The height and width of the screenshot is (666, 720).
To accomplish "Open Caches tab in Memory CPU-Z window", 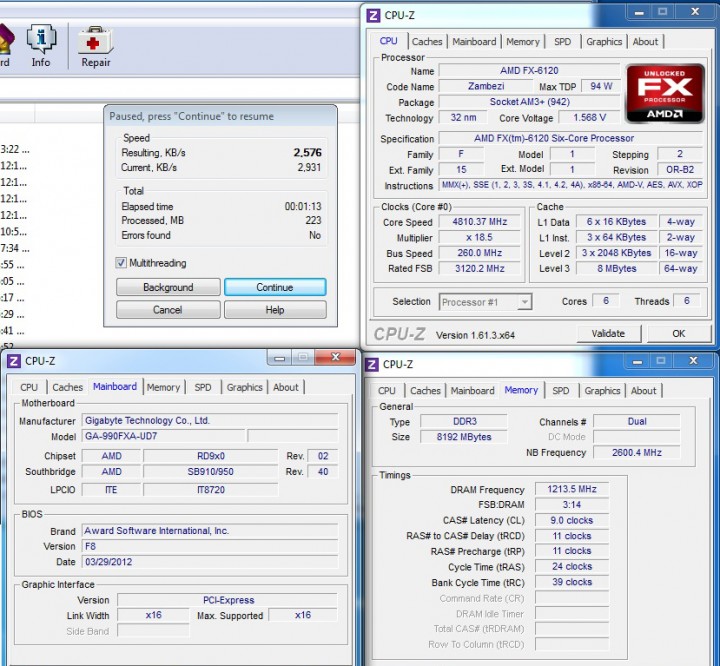I will pos(425,390).
